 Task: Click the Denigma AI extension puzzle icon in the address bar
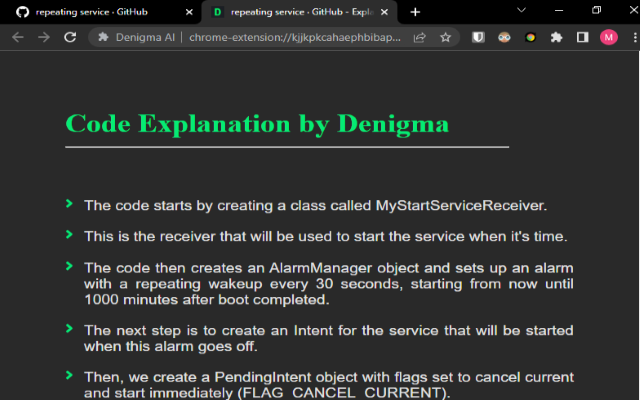click(103, 38)
